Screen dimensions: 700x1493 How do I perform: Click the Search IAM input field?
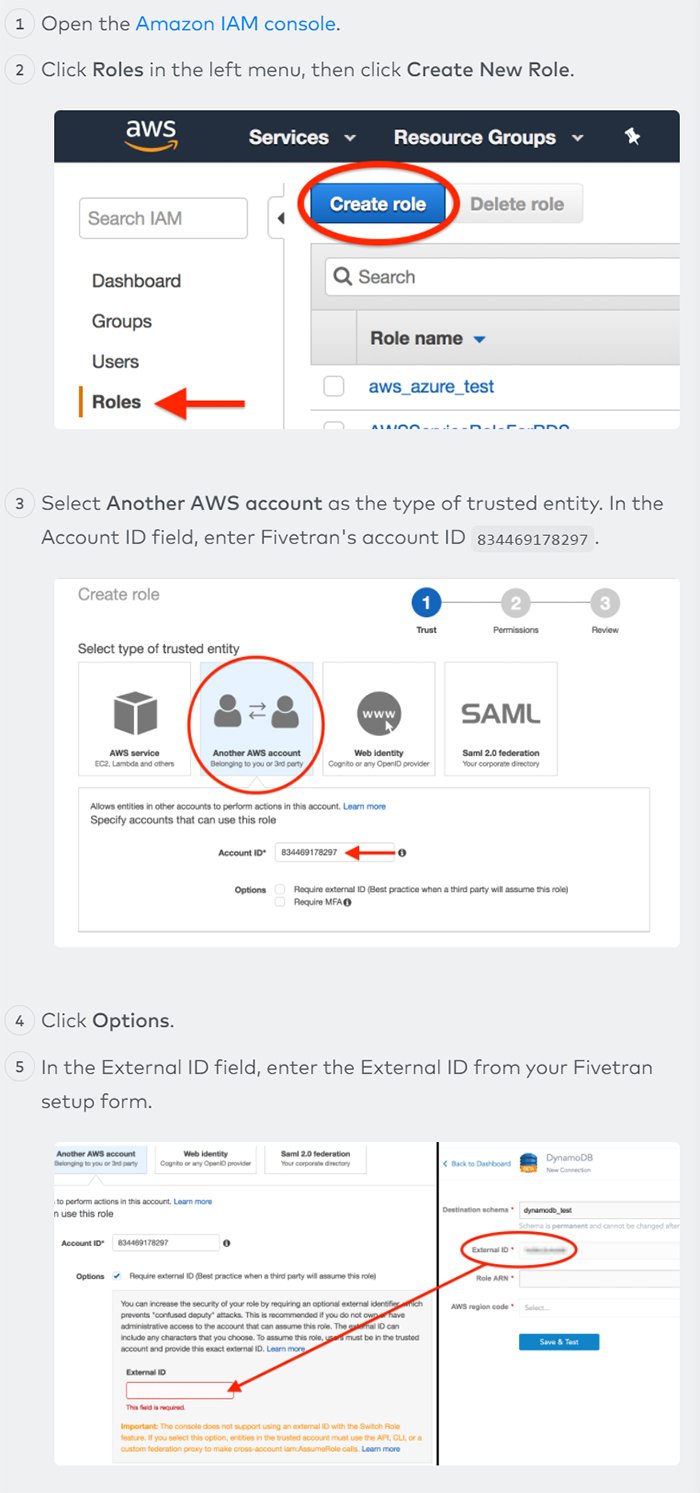163,218
